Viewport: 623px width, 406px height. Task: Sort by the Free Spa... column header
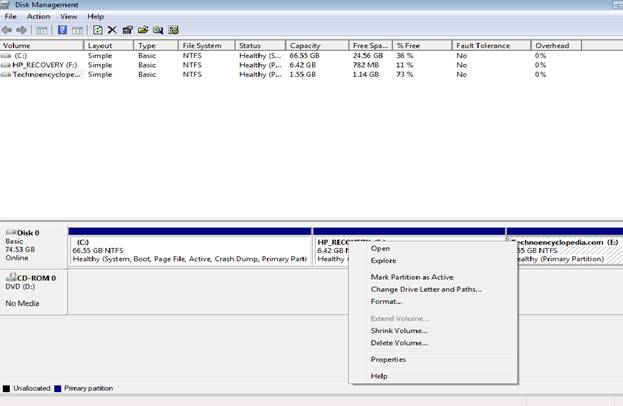371,45
